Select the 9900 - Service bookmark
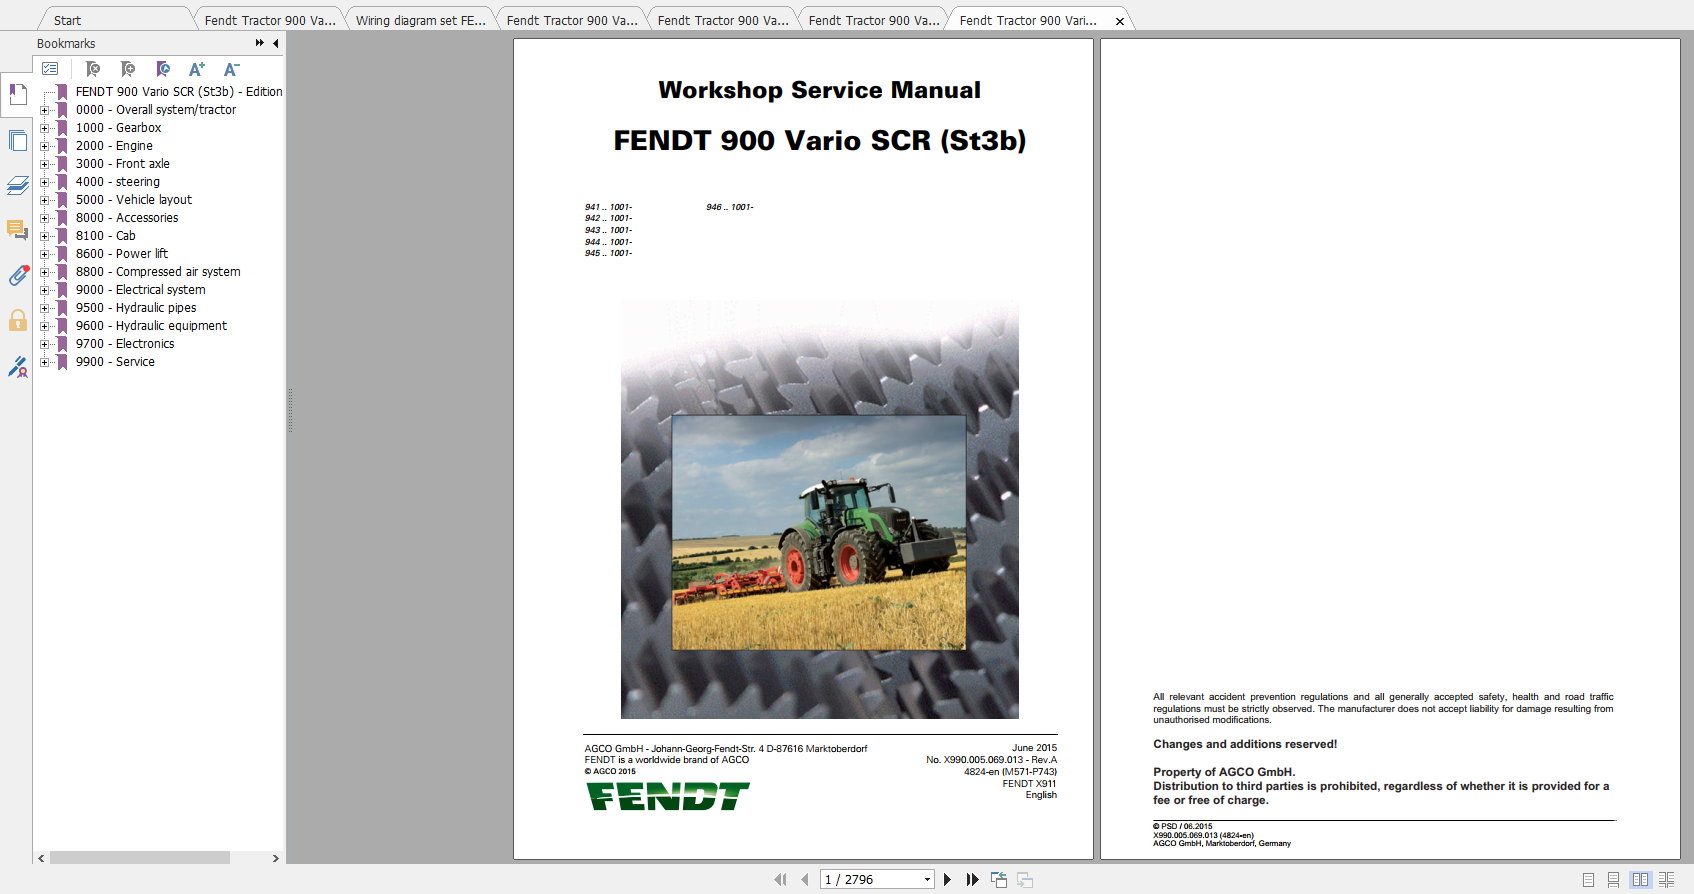Image resolution: width=1694 pixels, height=894 pixels. [115, 362]
